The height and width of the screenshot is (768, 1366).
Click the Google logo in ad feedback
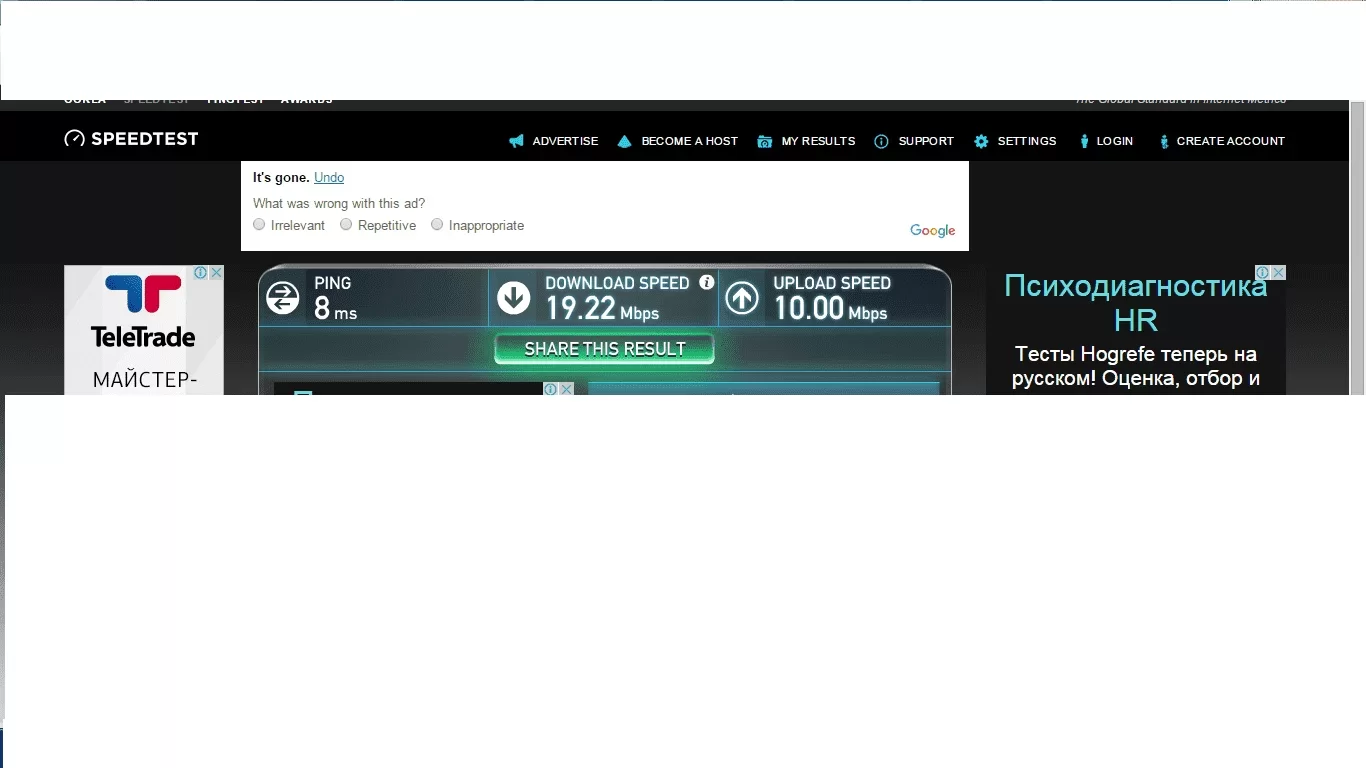[933, 231]
